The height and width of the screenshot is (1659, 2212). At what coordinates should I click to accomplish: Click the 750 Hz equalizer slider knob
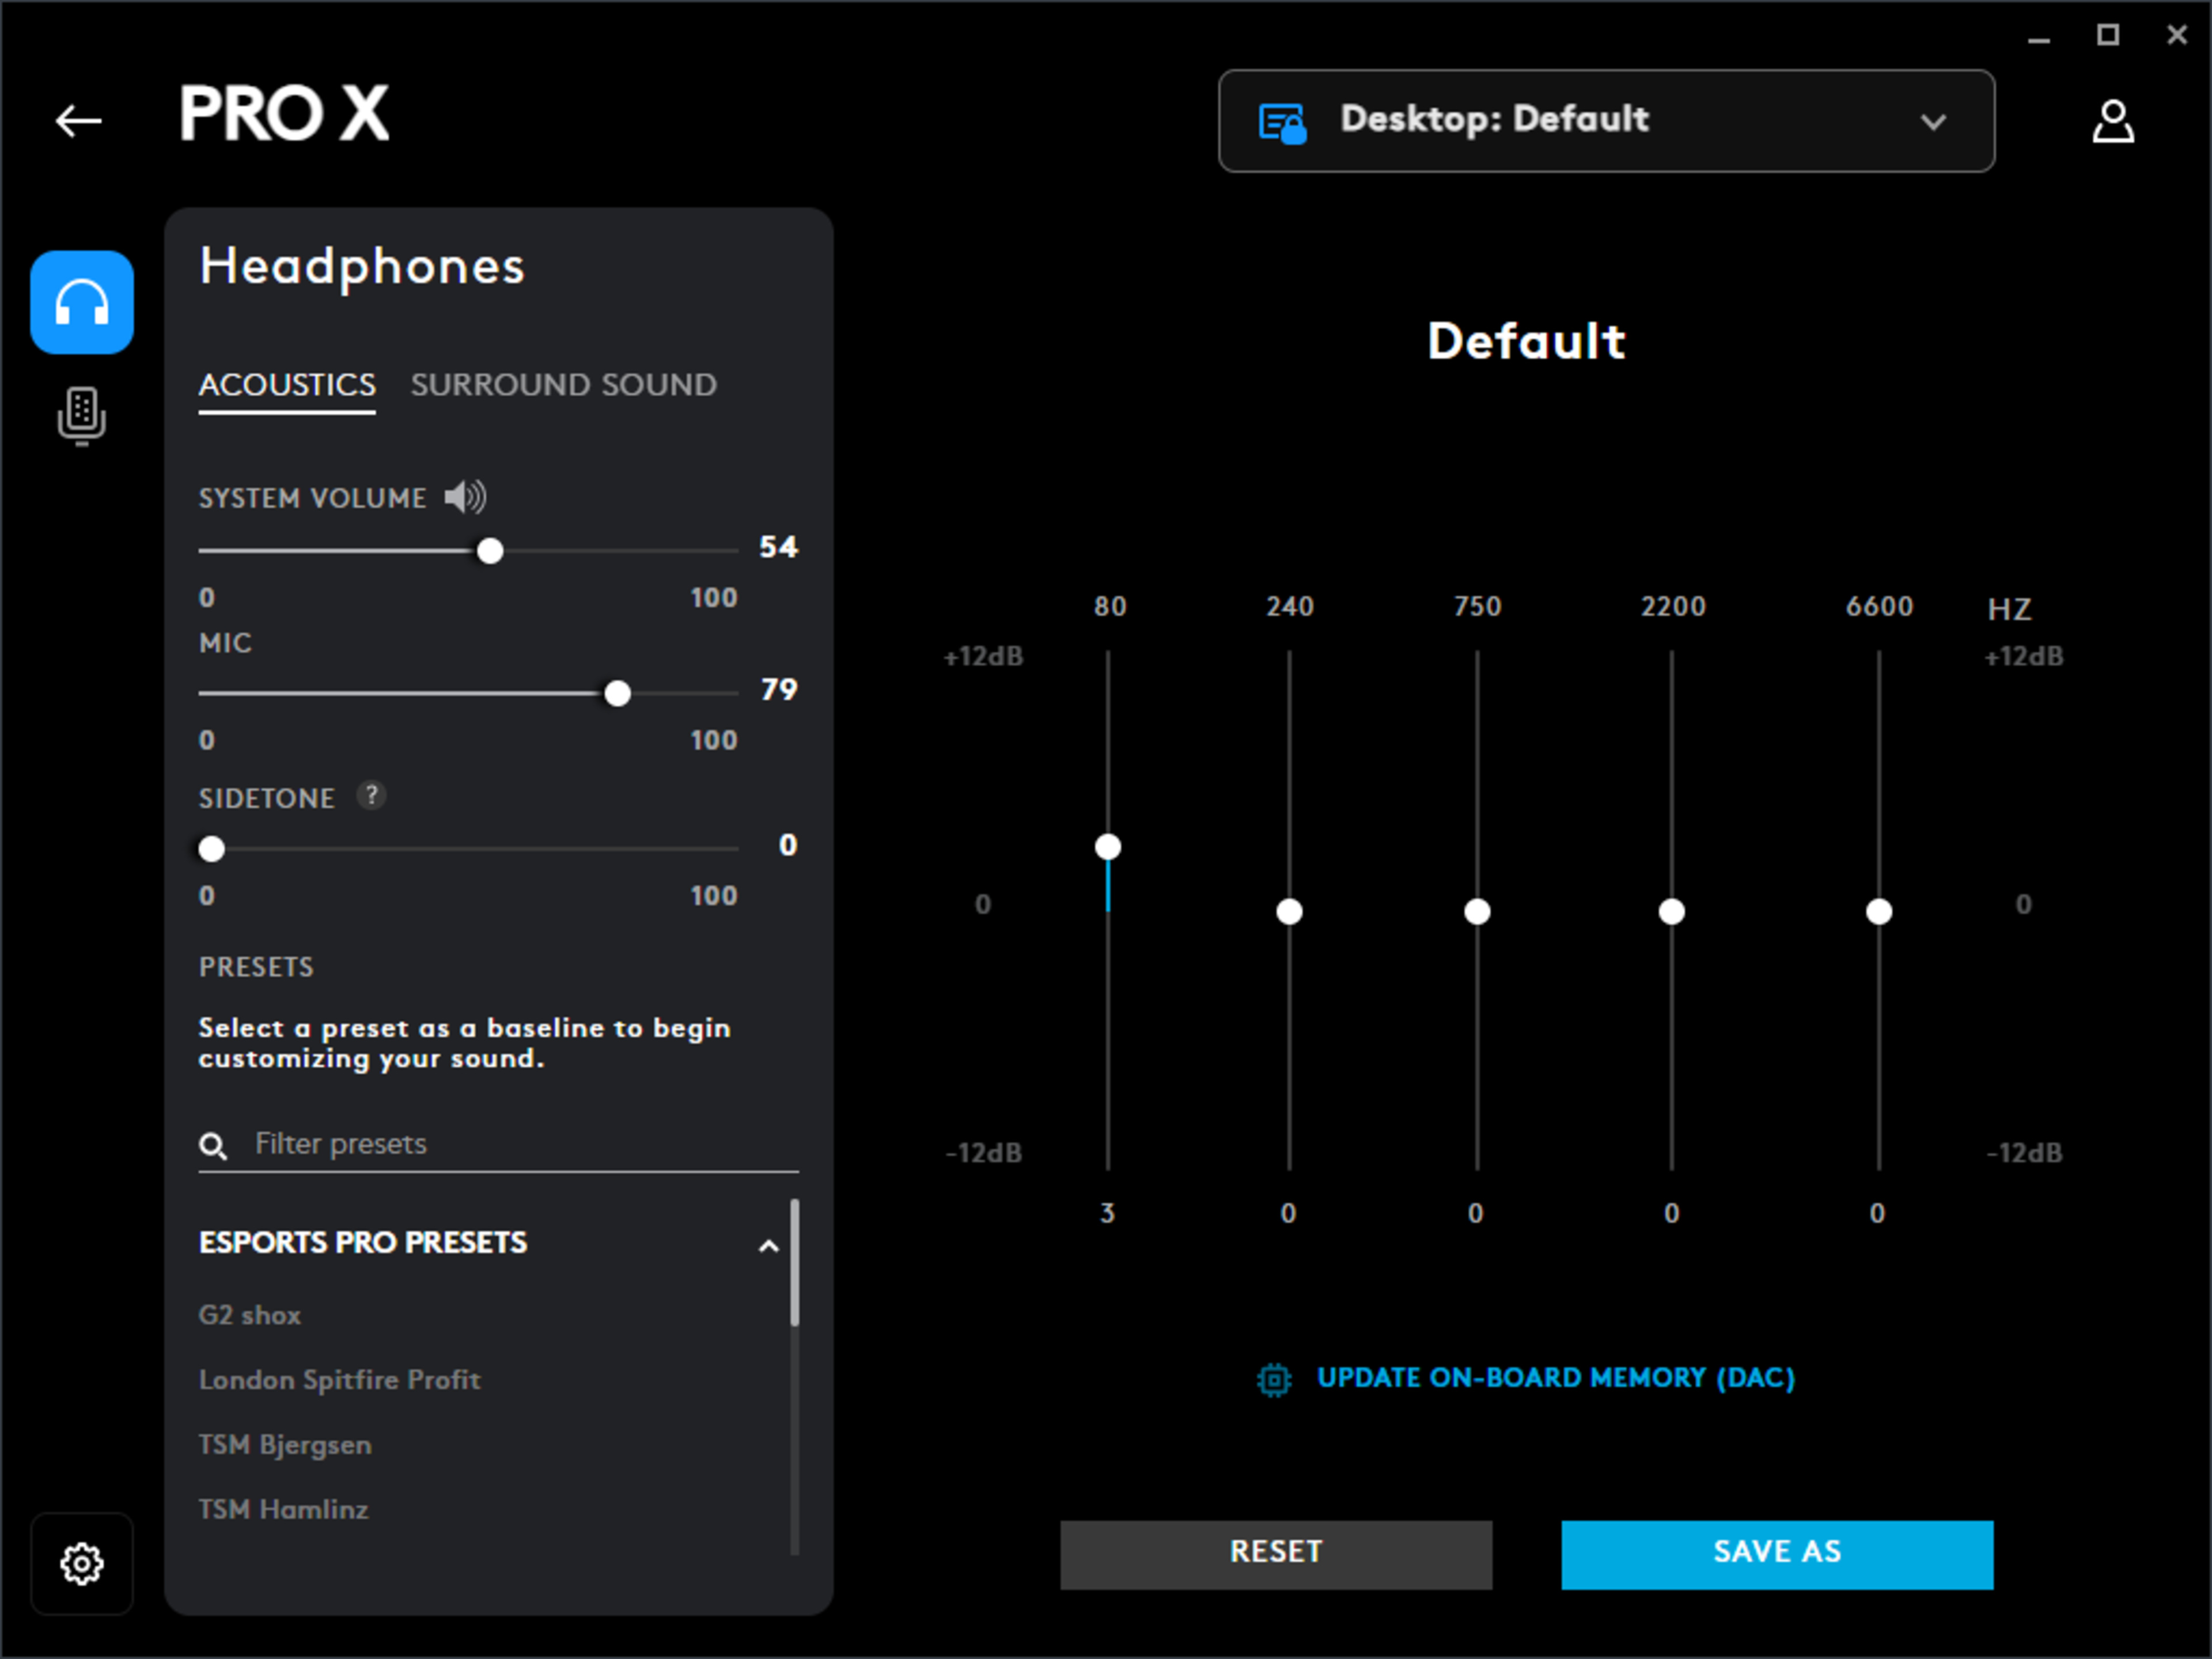pyautogui.click(x=1477, y=912)
